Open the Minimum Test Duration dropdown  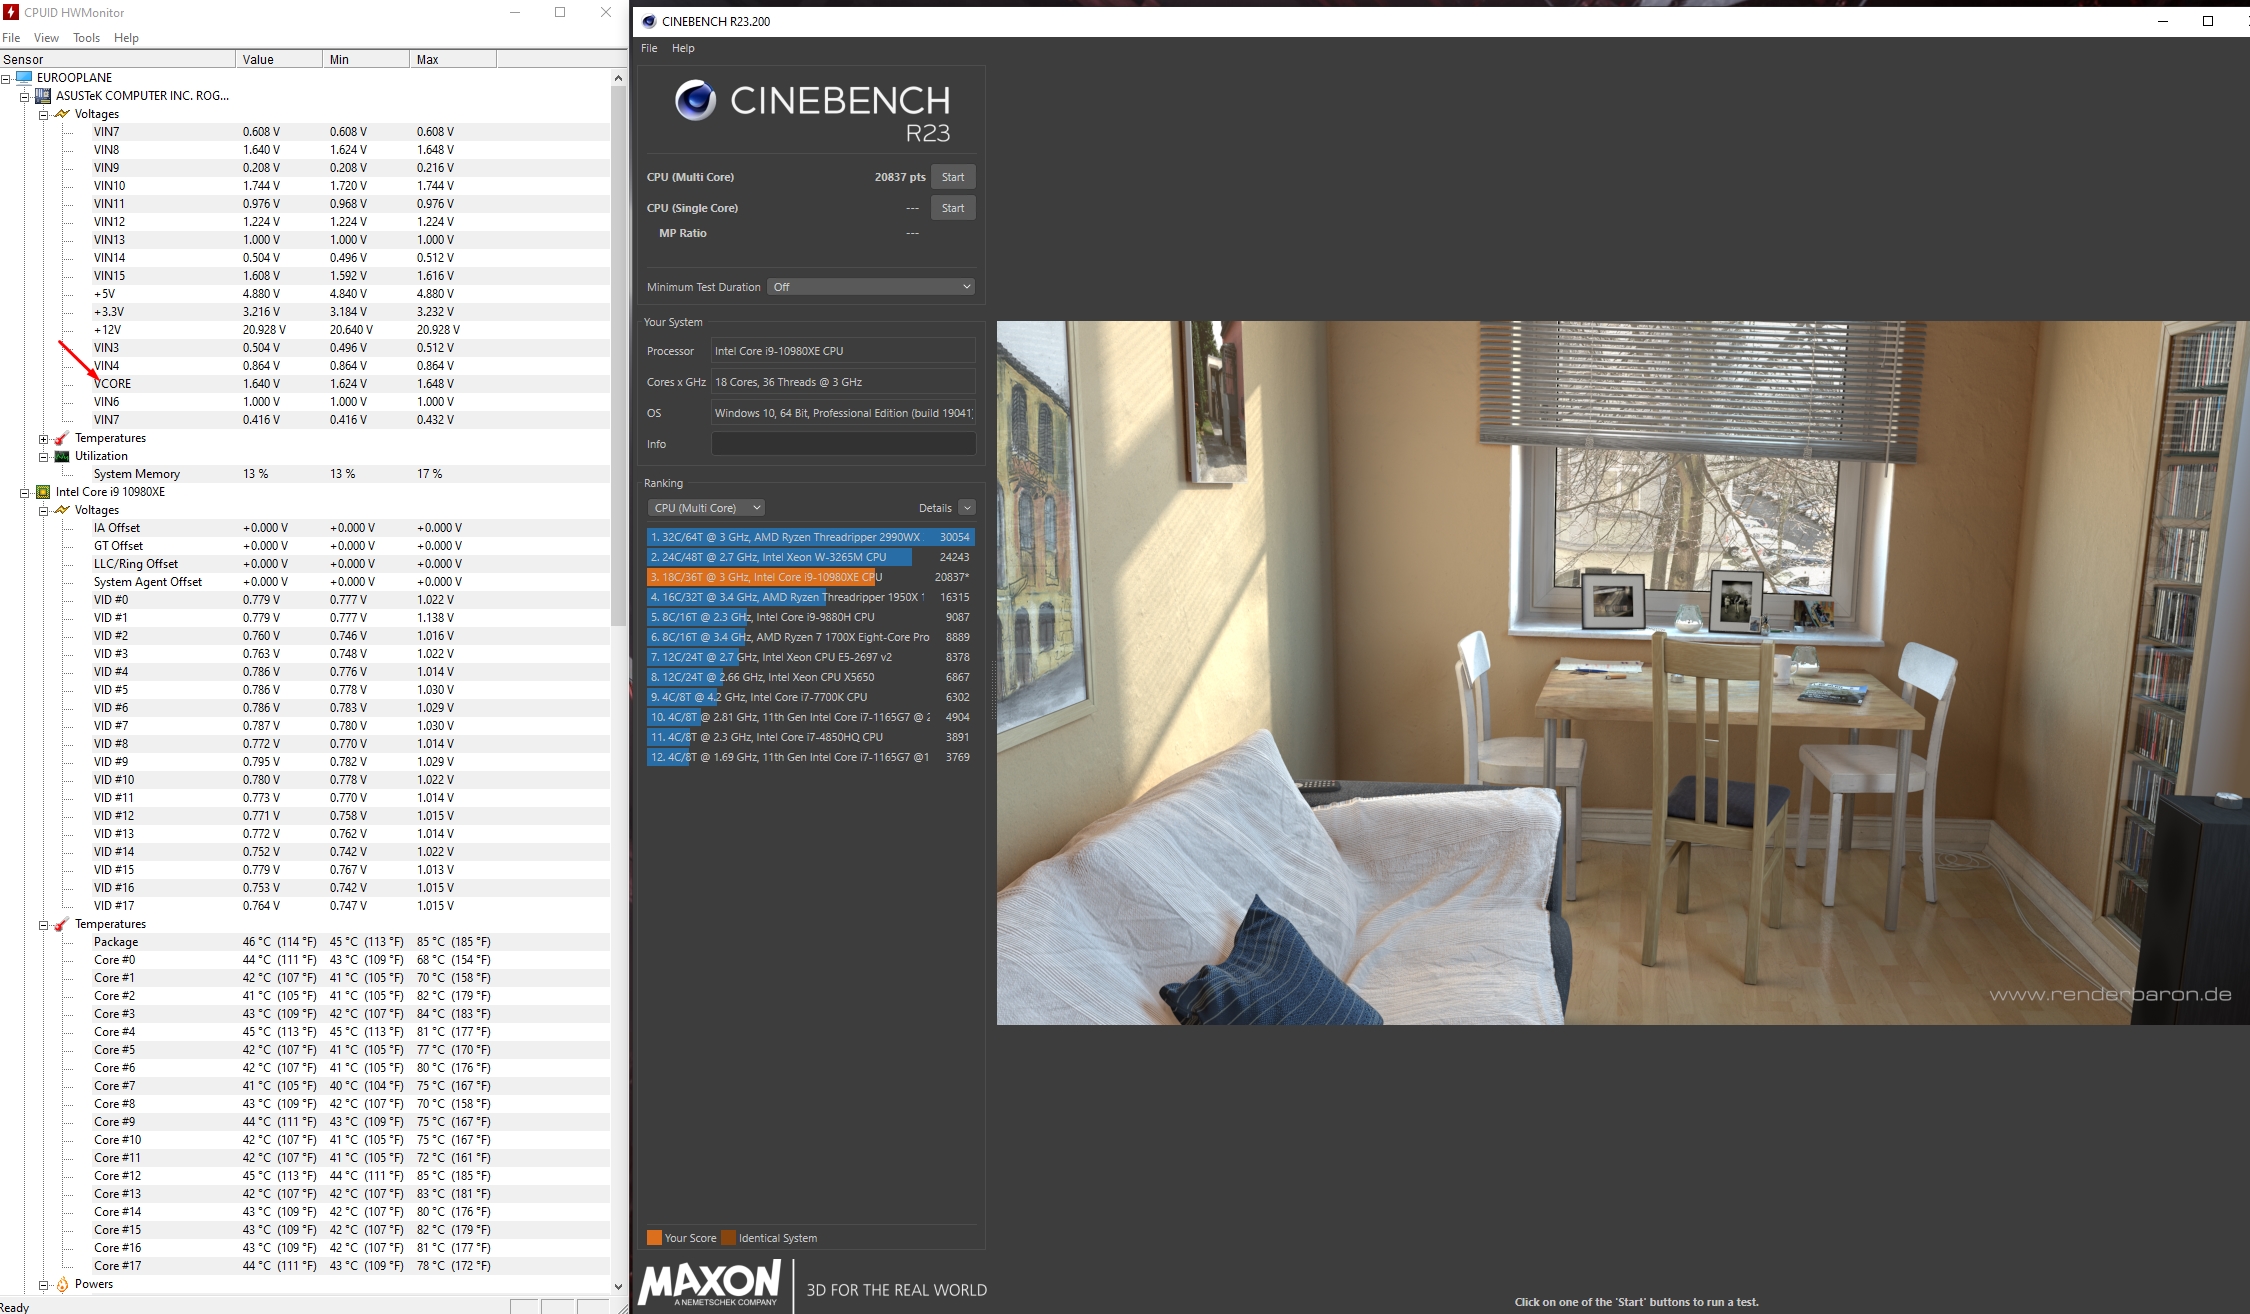point(871,287)
